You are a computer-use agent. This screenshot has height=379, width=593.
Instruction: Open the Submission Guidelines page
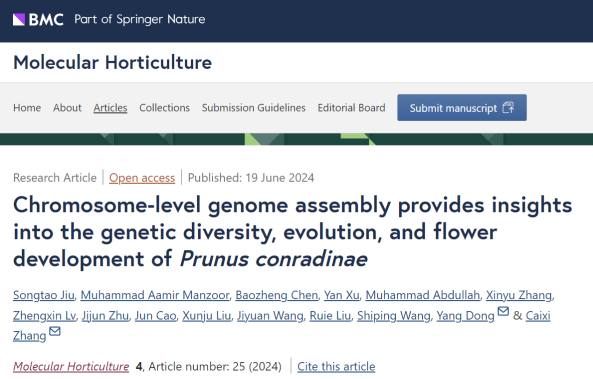pyautogui.click(x=253, y=108)
